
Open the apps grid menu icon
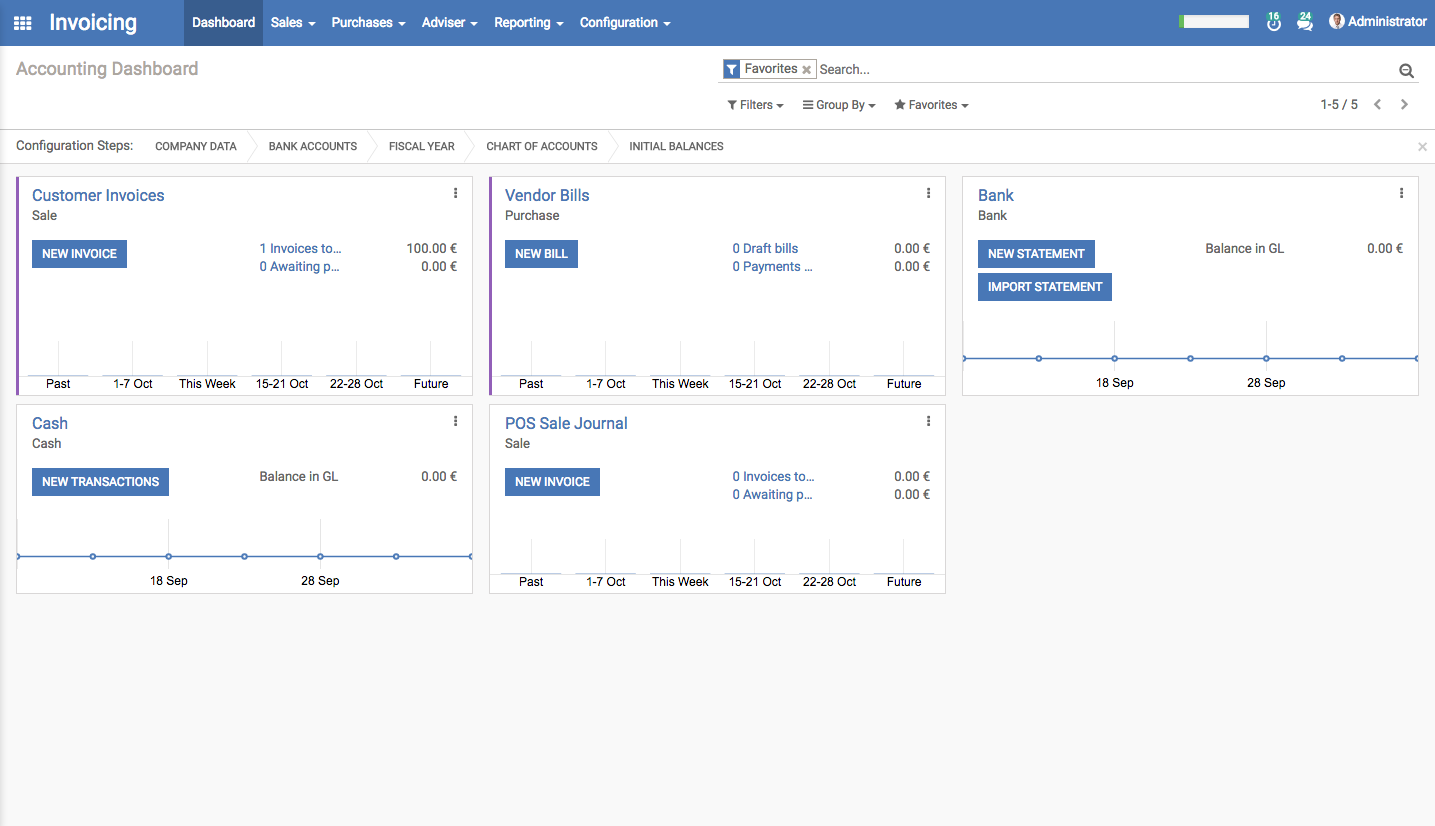click(22, 23)
